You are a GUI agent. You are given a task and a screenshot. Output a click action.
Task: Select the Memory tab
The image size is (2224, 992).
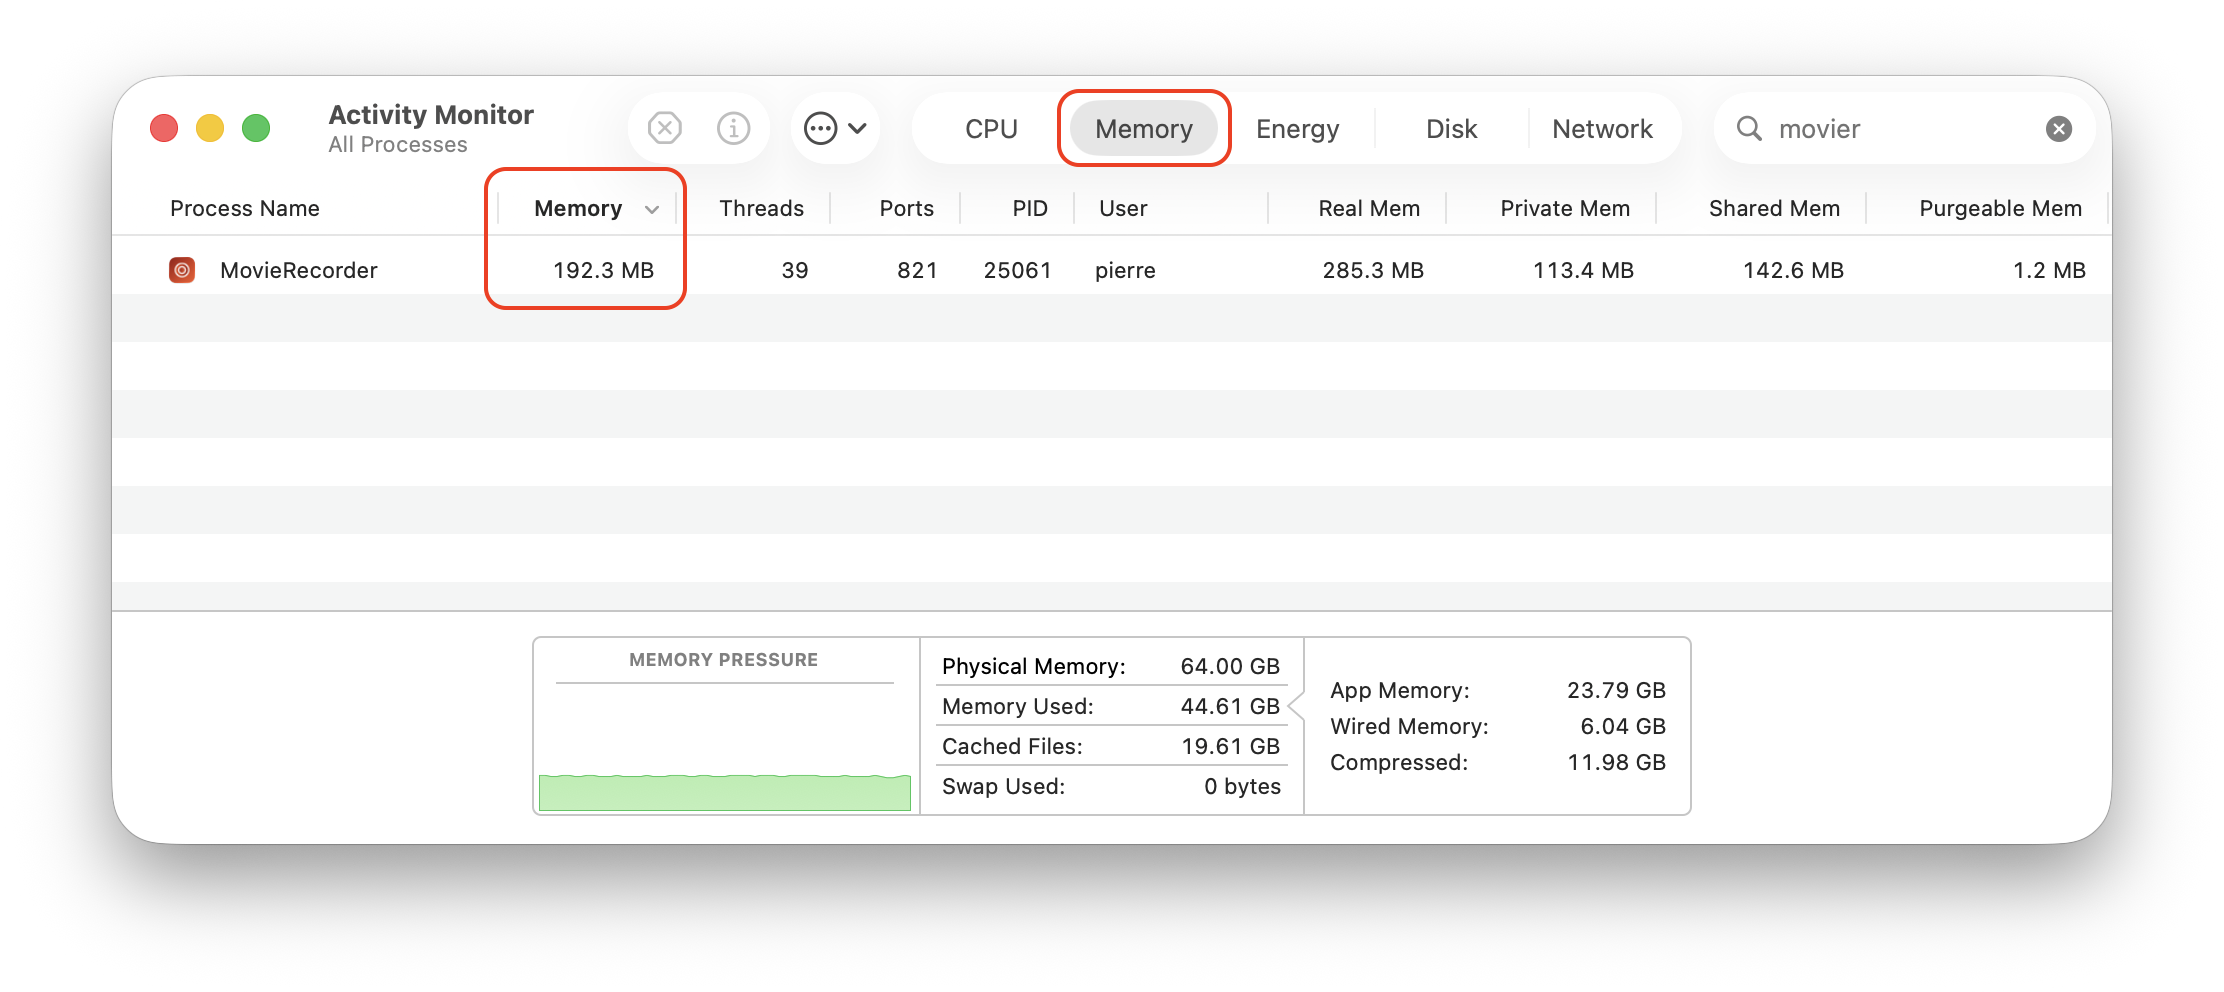[x=1143, y=129]
